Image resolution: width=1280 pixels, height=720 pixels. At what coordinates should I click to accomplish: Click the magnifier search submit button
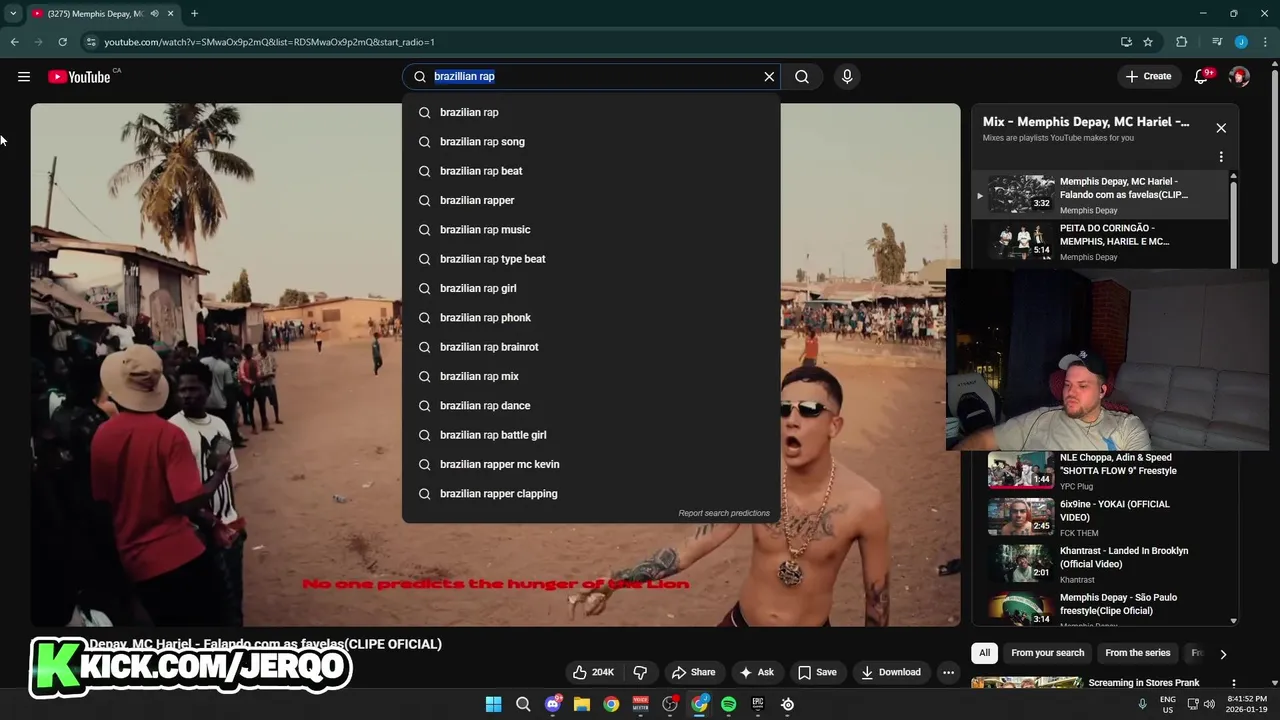click(x=802, y=76)
